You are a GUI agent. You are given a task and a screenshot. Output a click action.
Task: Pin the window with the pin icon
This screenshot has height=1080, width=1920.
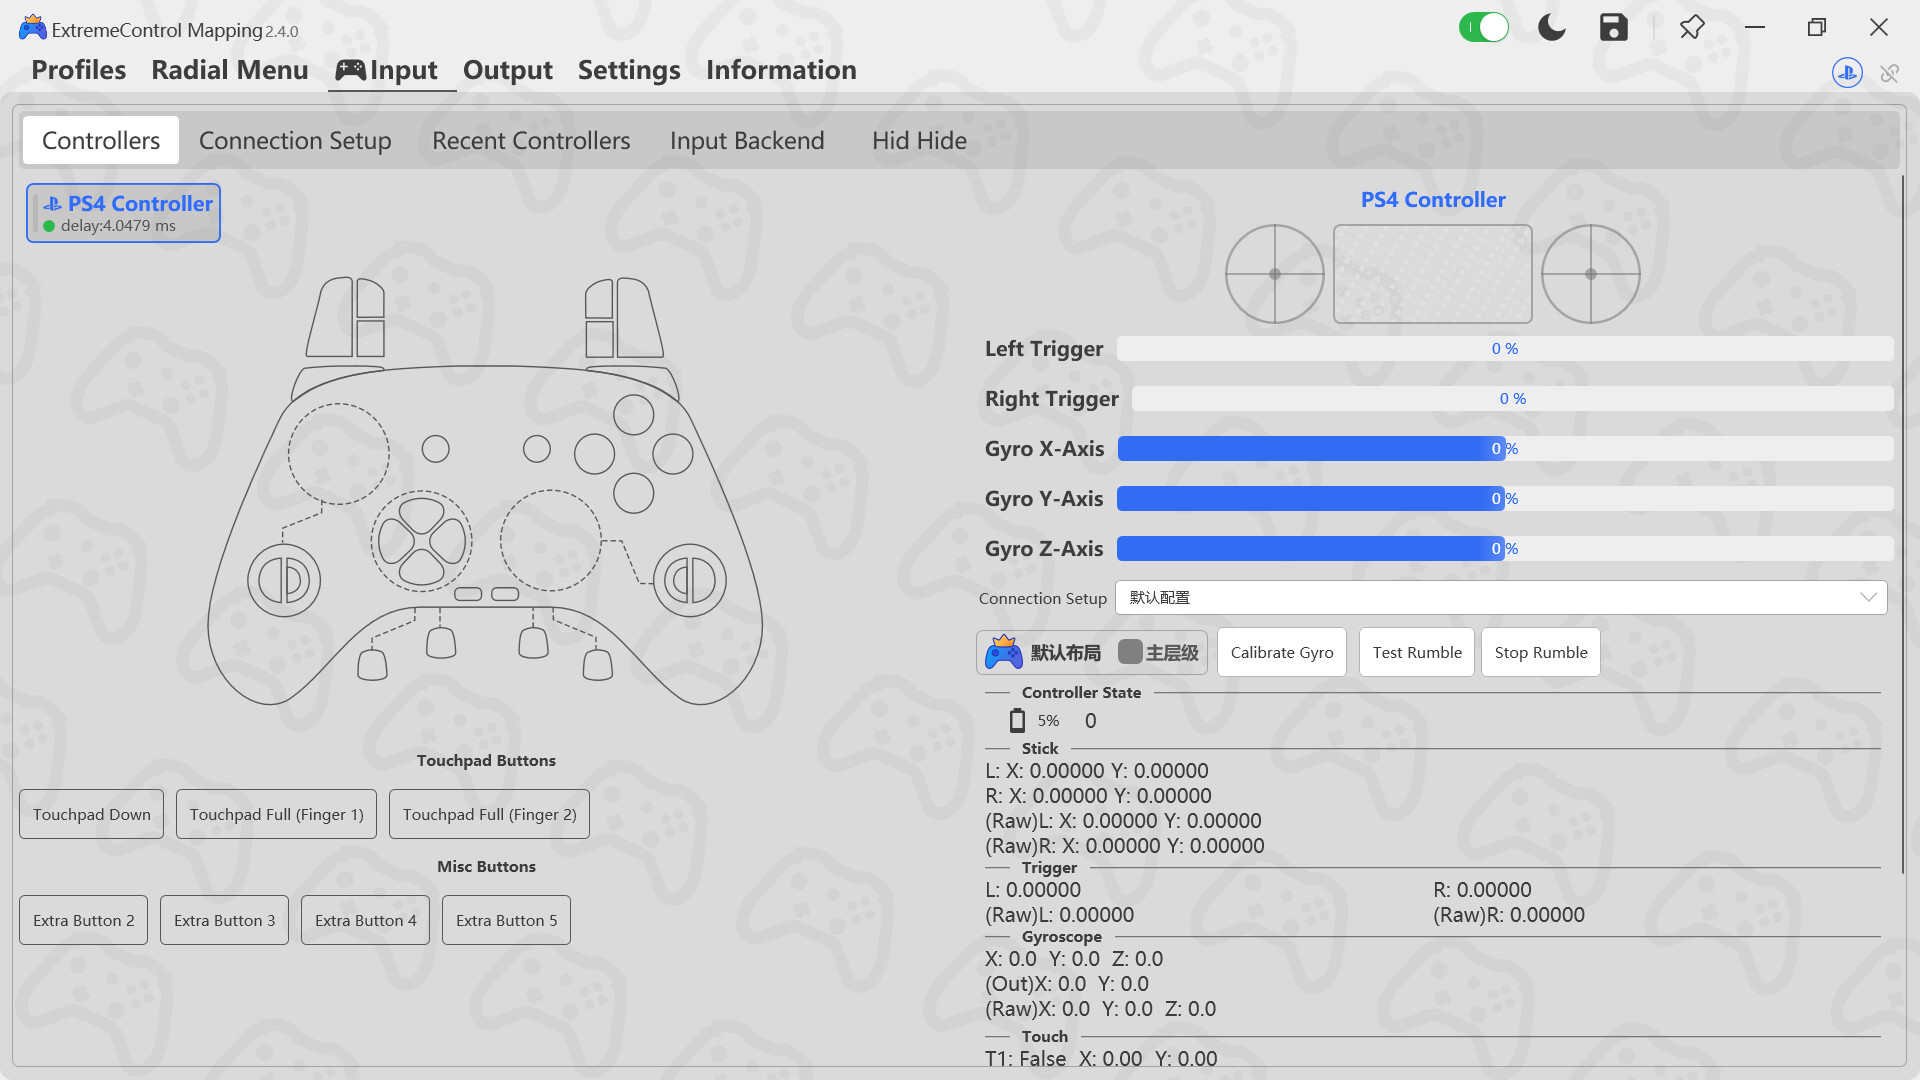pyautogui.click(x=1692, y=27)
